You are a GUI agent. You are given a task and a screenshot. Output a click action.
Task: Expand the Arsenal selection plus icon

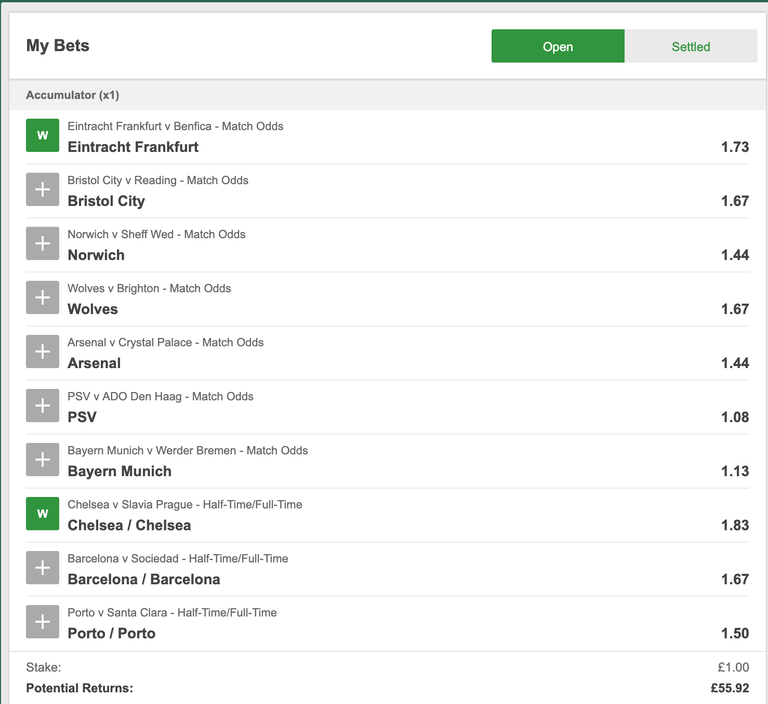pos(43,351)
